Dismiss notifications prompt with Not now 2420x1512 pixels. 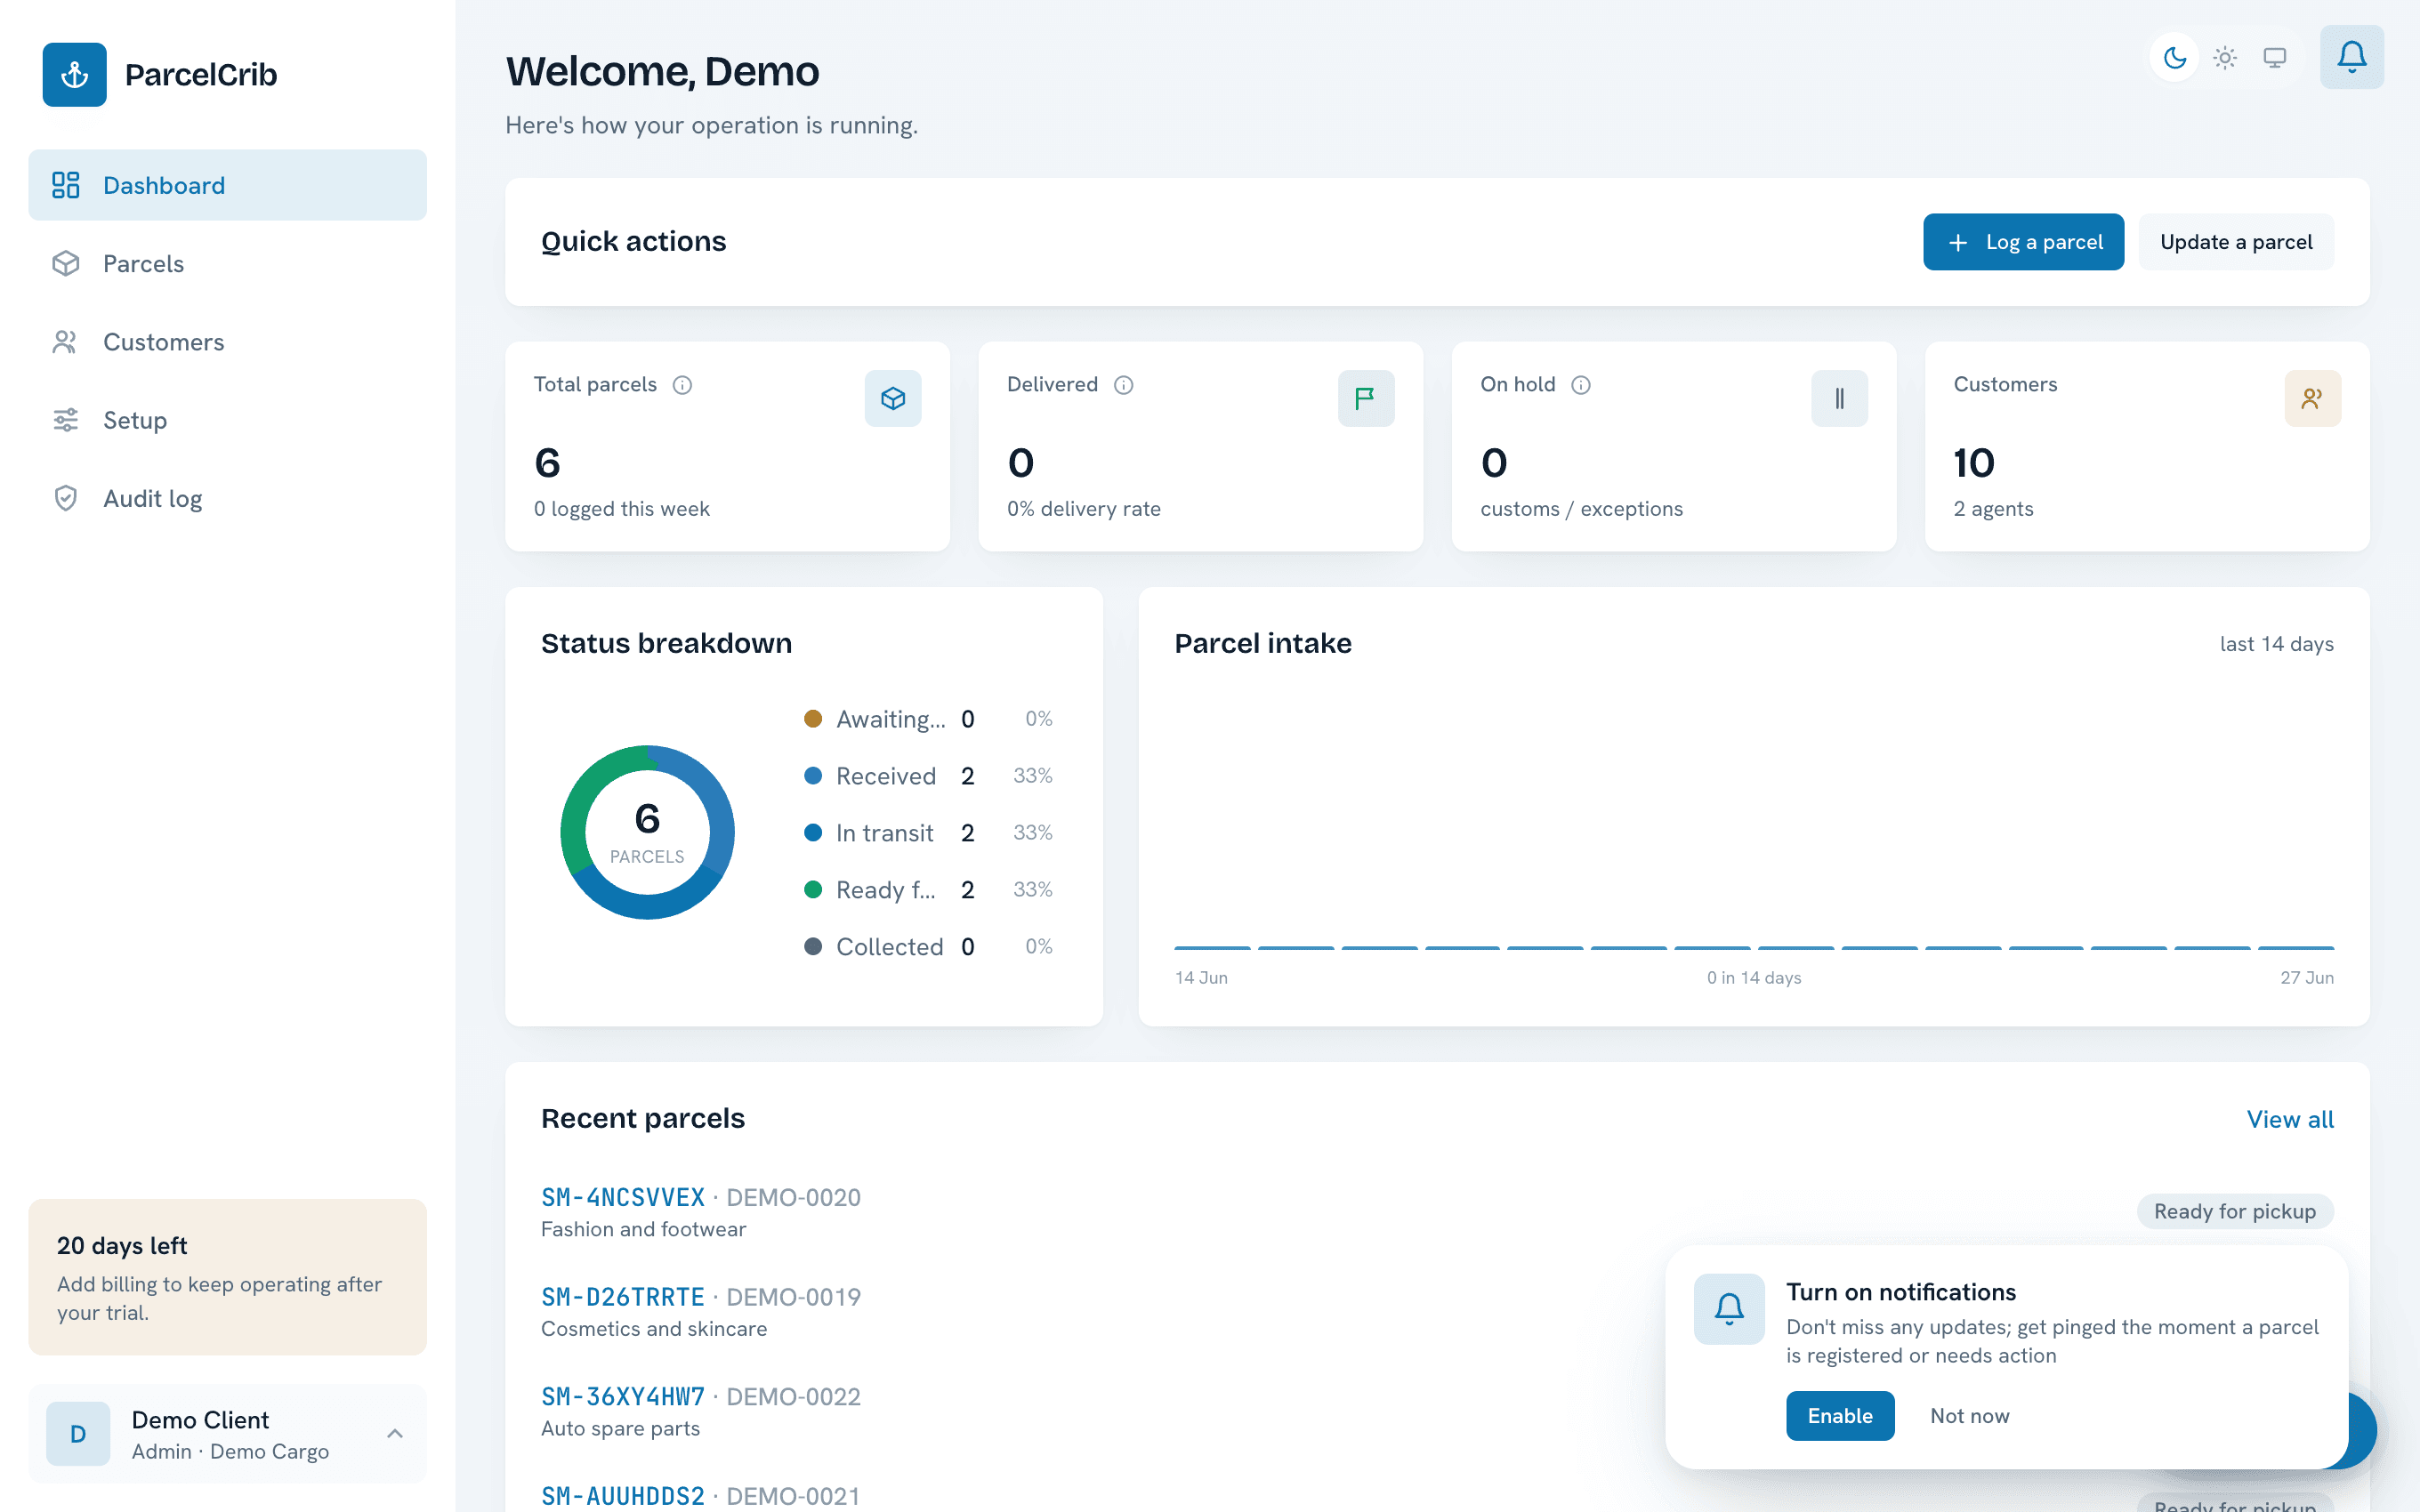click(1969, 1416)
